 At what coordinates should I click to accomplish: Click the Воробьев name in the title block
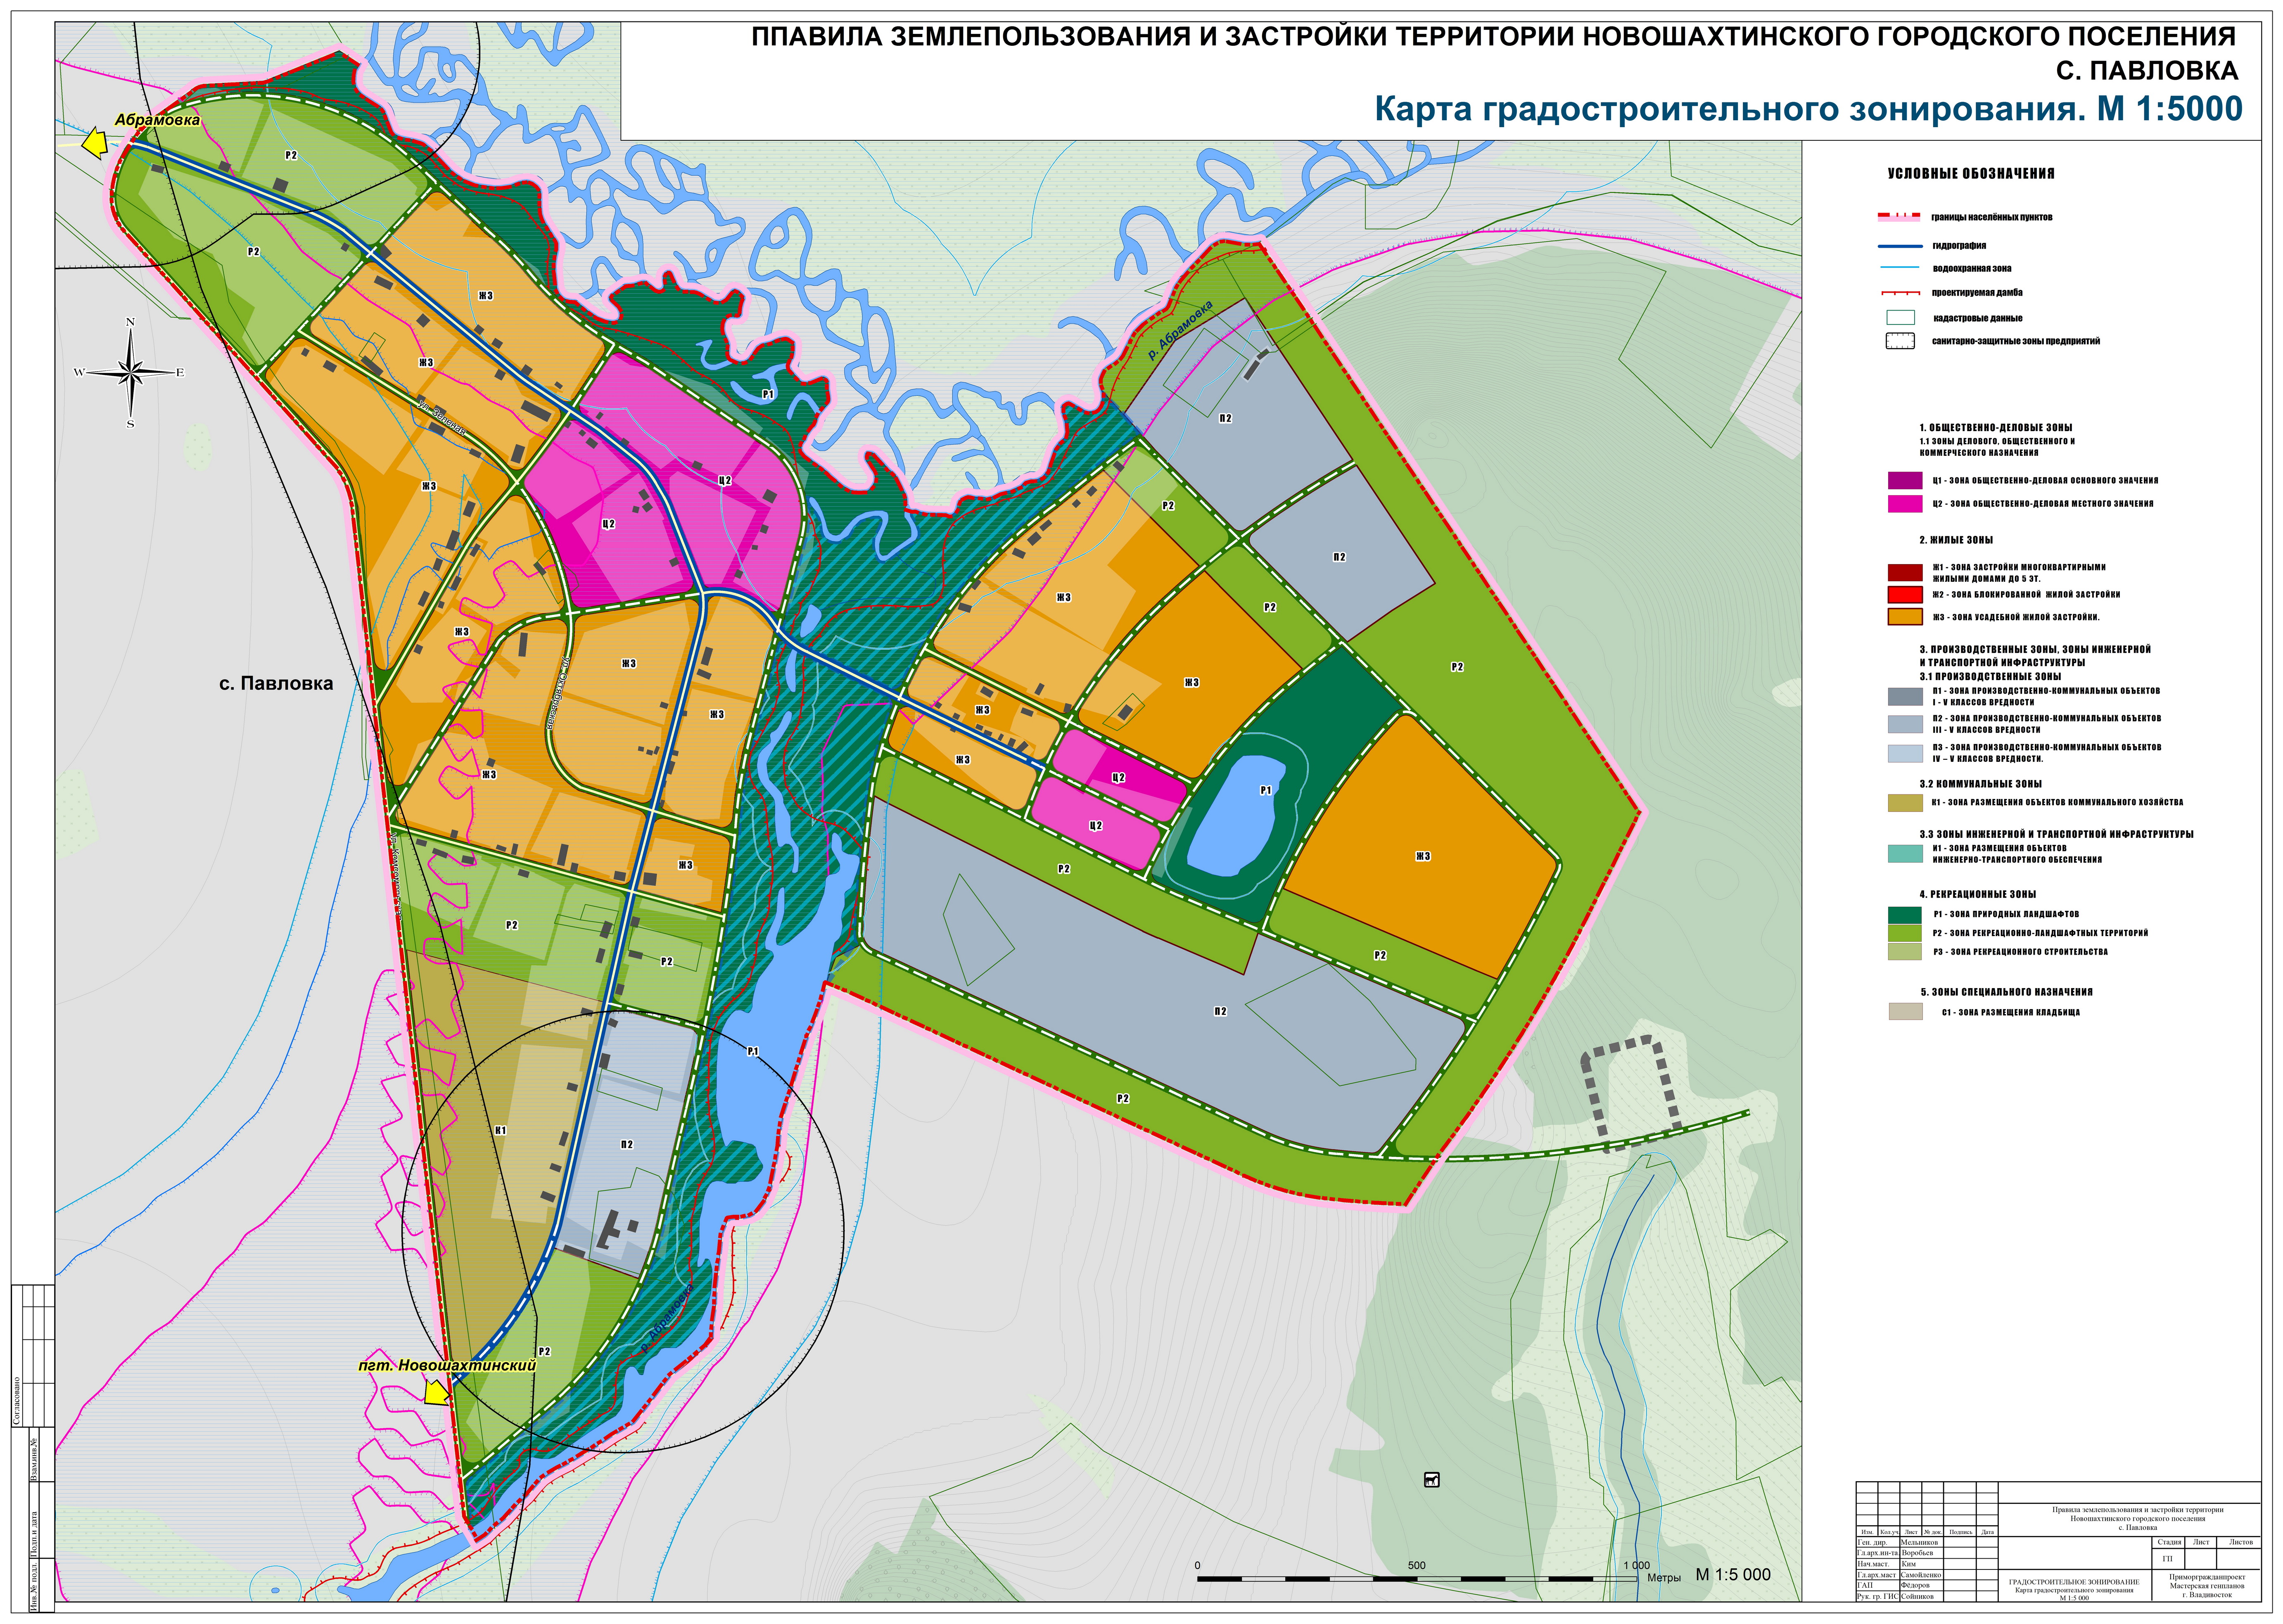click(x=1917, y=1553)
